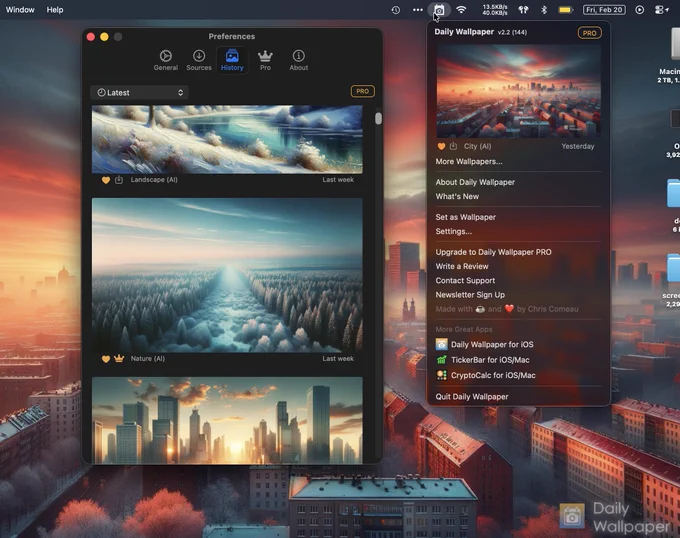
Task: Favorite the Landscape (AI) wallpaper heart
Action: (x=105, y=180)
